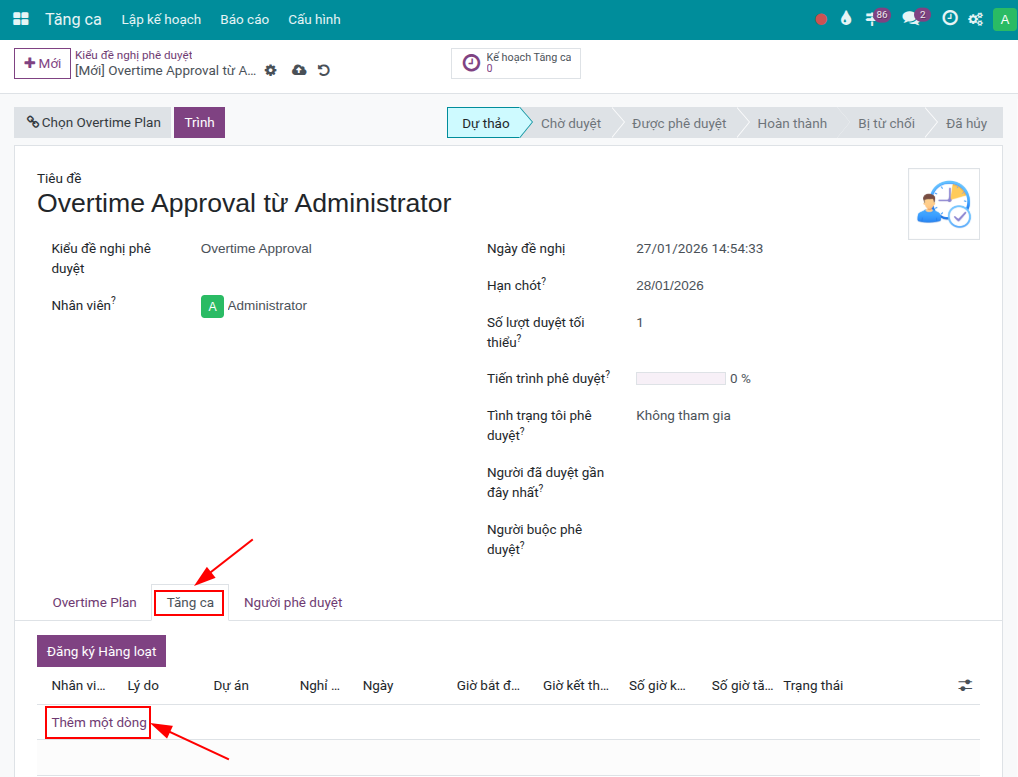Toggle optional columns icon in the list header
The width and height of the screenshot is (1018, 777).
(964, 685)
